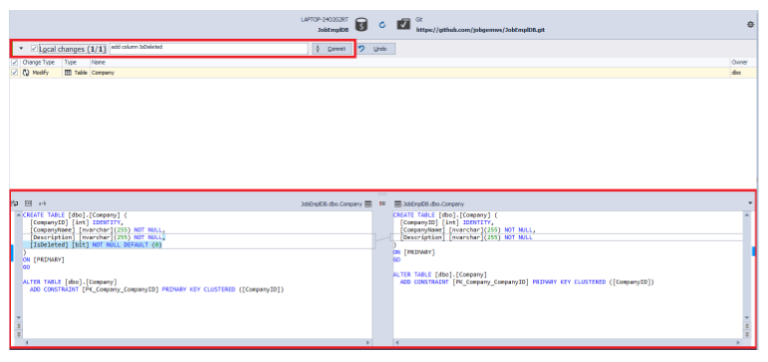Click the Commit button

pos(332,49)
